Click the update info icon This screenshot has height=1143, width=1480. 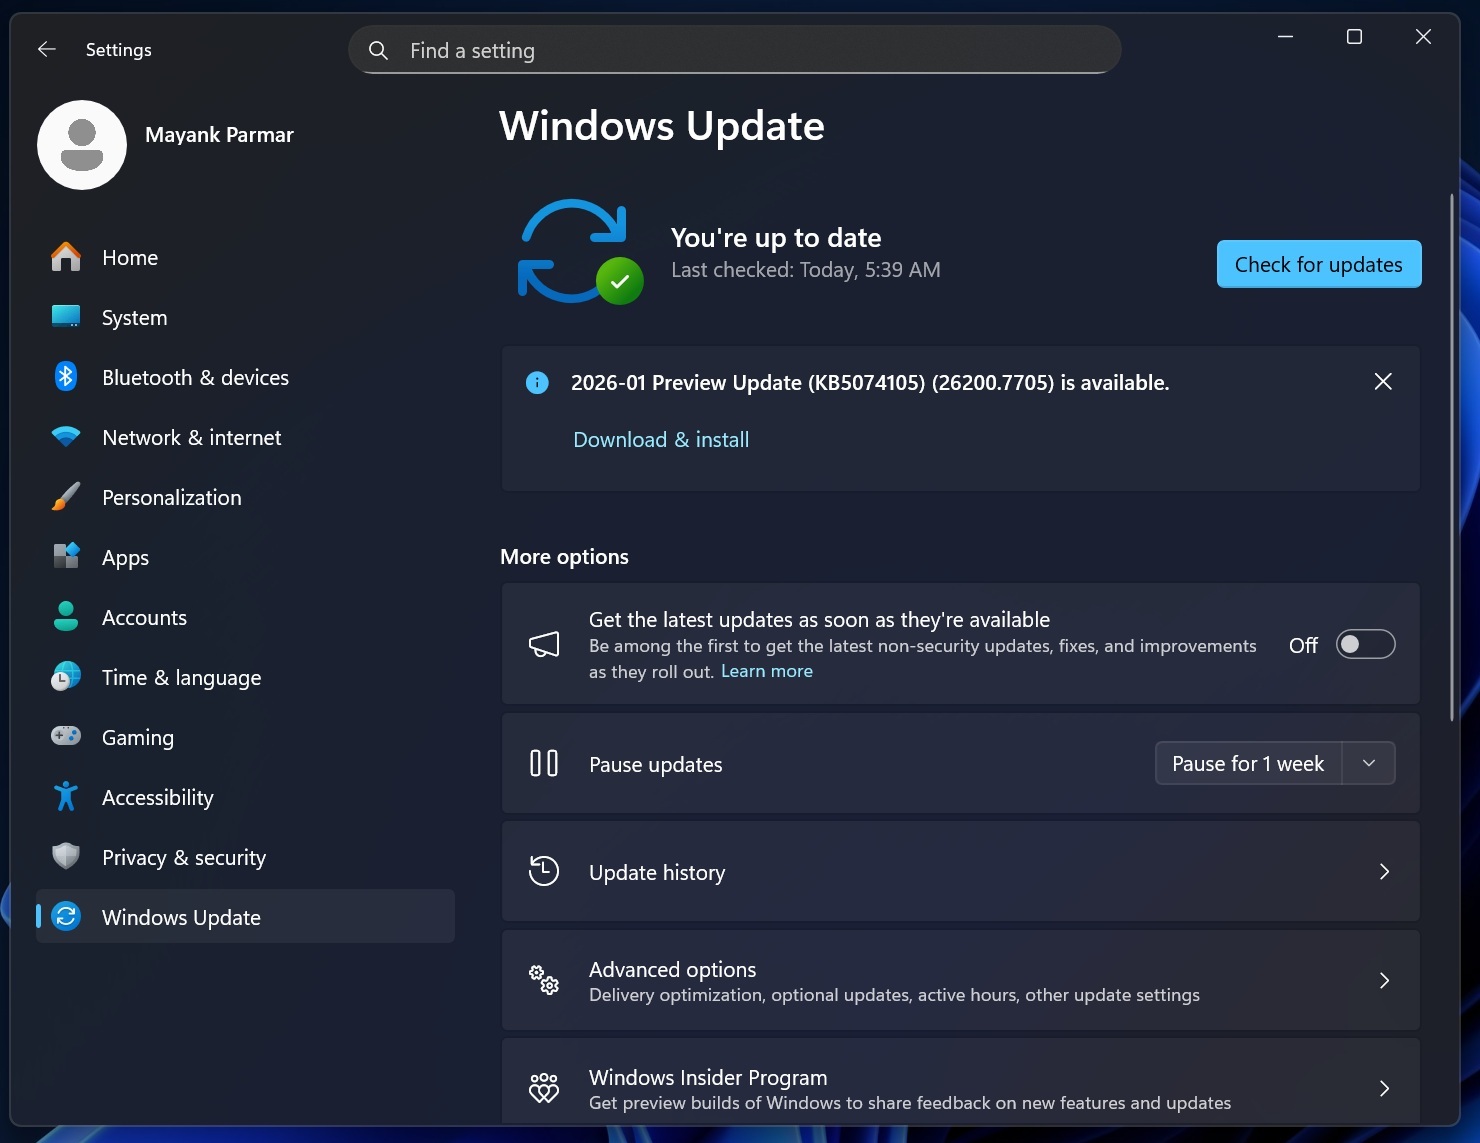(x=537, y=383)
